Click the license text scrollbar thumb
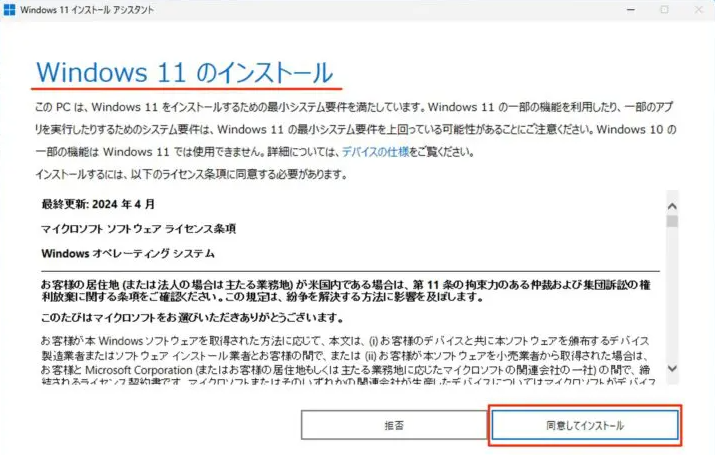 click(672, 221)
